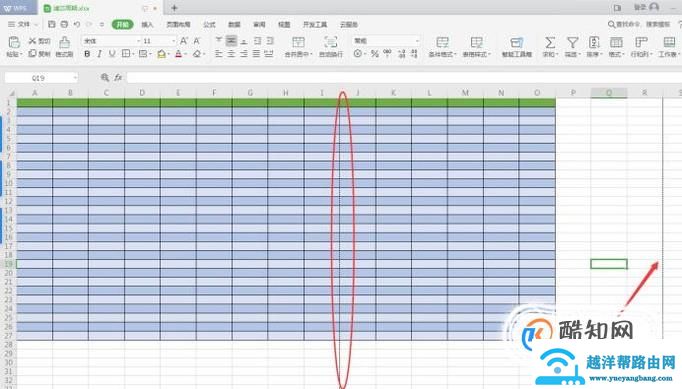Apply the yellow fill color bucket
The image size is (682, 389).
tap(161, 54)
